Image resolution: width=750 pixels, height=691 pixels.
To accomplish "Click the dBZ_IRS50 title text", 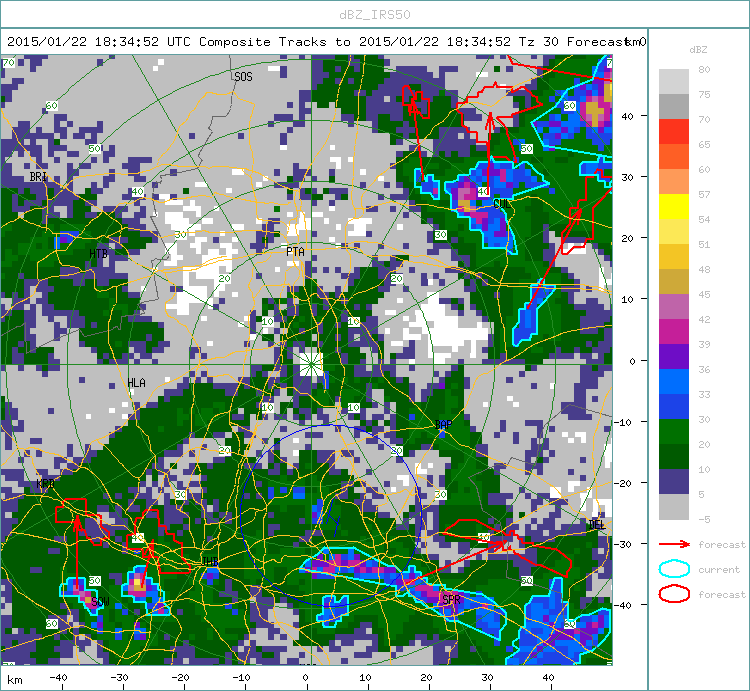I will (x=375, y=15).
